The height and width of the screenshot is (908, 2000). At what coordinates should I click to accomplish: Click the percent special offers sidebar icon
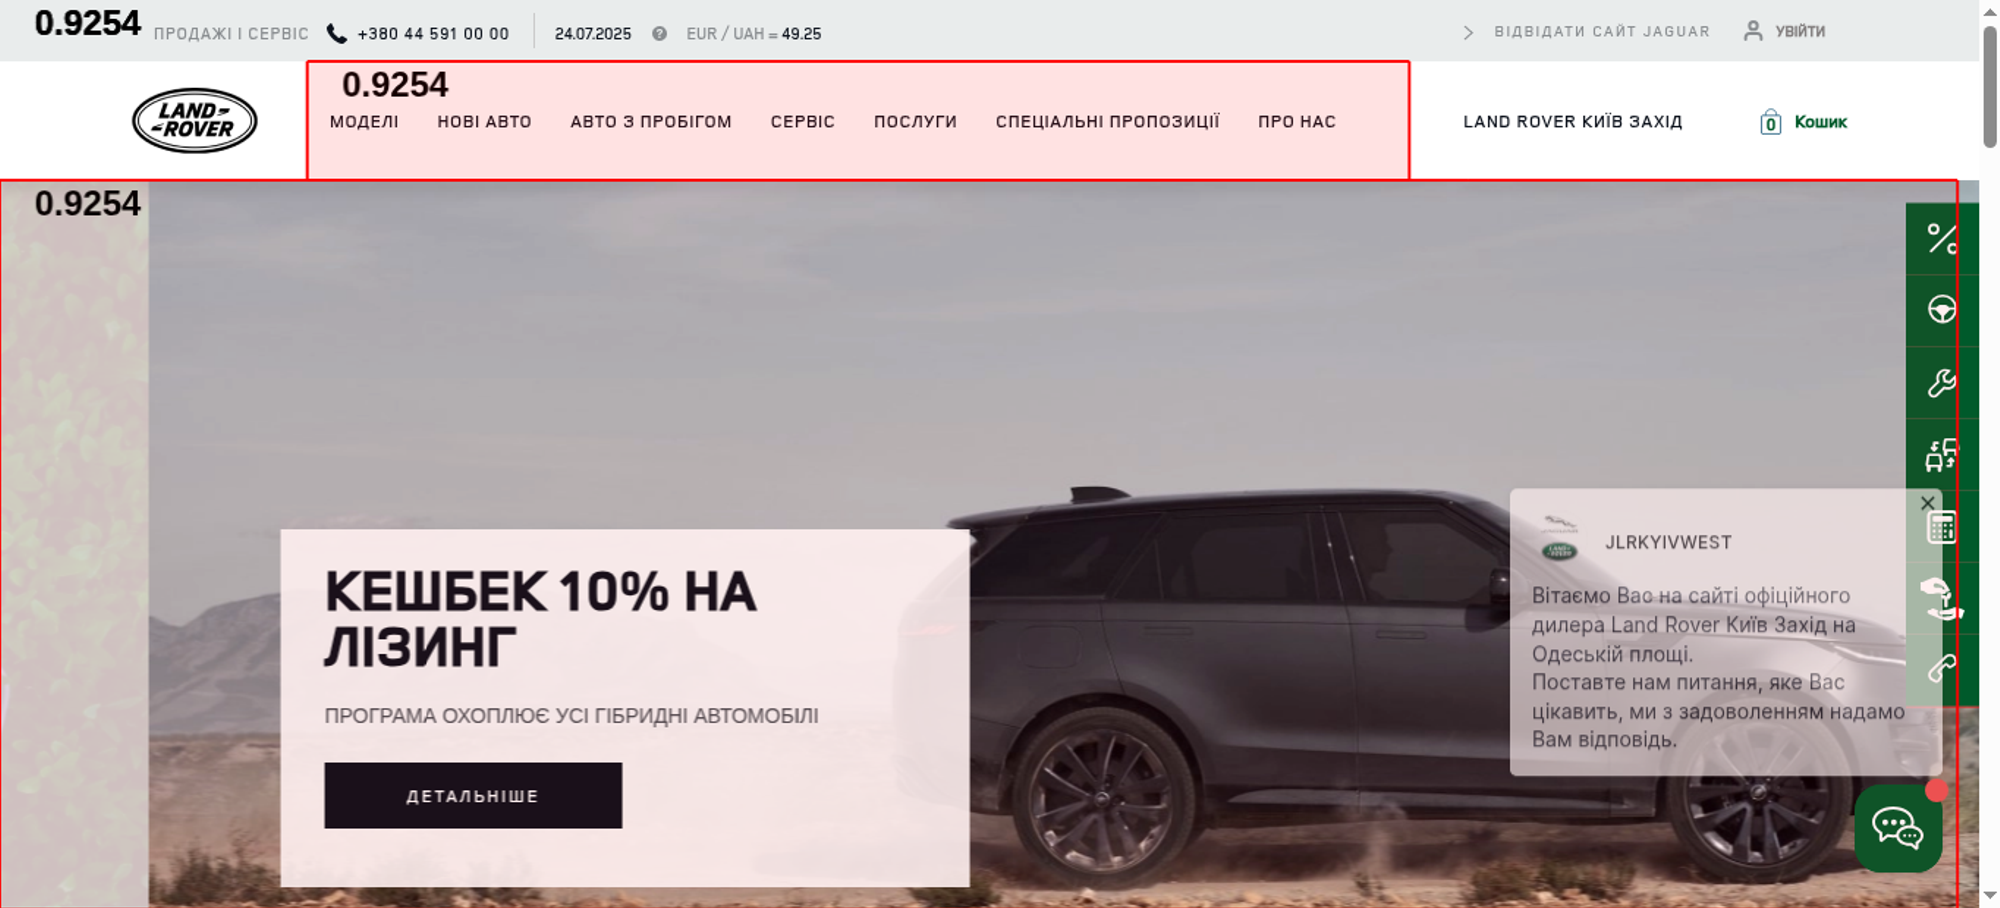[x=1942, y=239]
